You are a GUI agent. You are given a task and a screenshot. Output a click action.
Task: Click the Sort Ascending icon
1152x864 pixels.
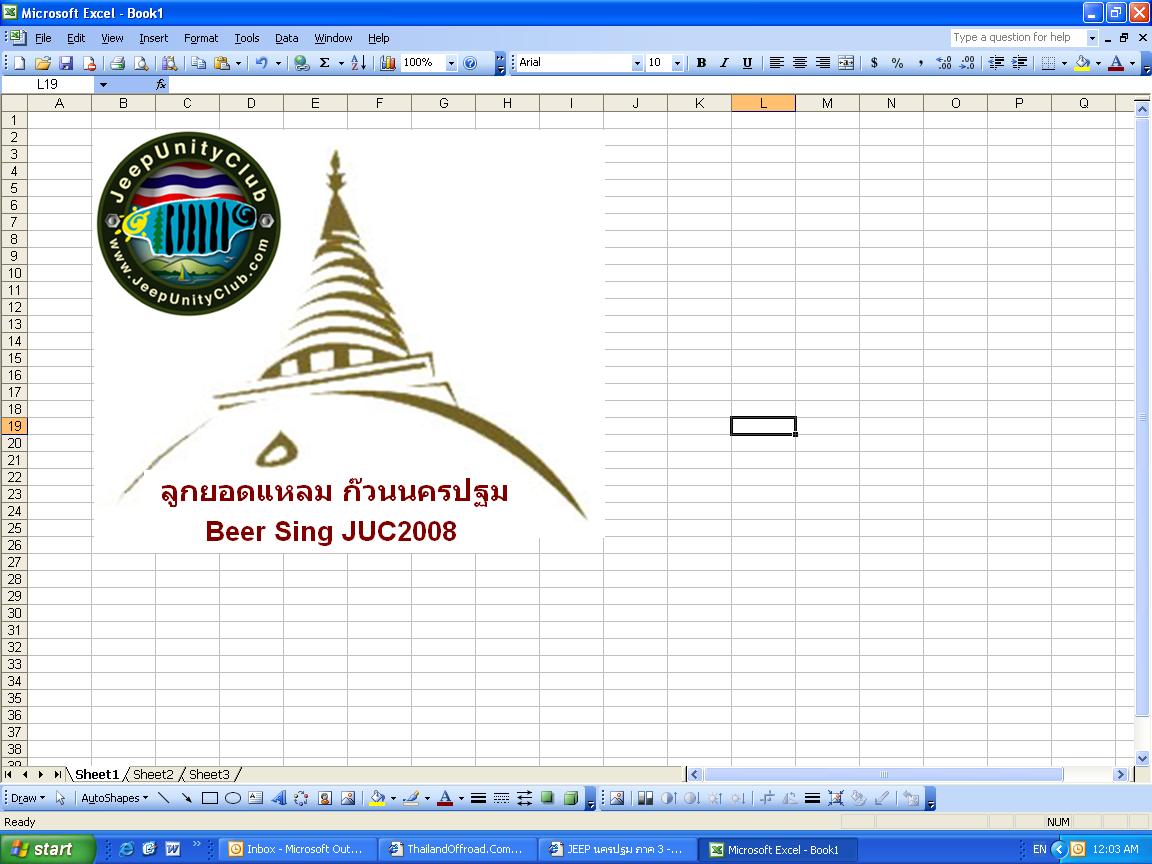(358, 63)
